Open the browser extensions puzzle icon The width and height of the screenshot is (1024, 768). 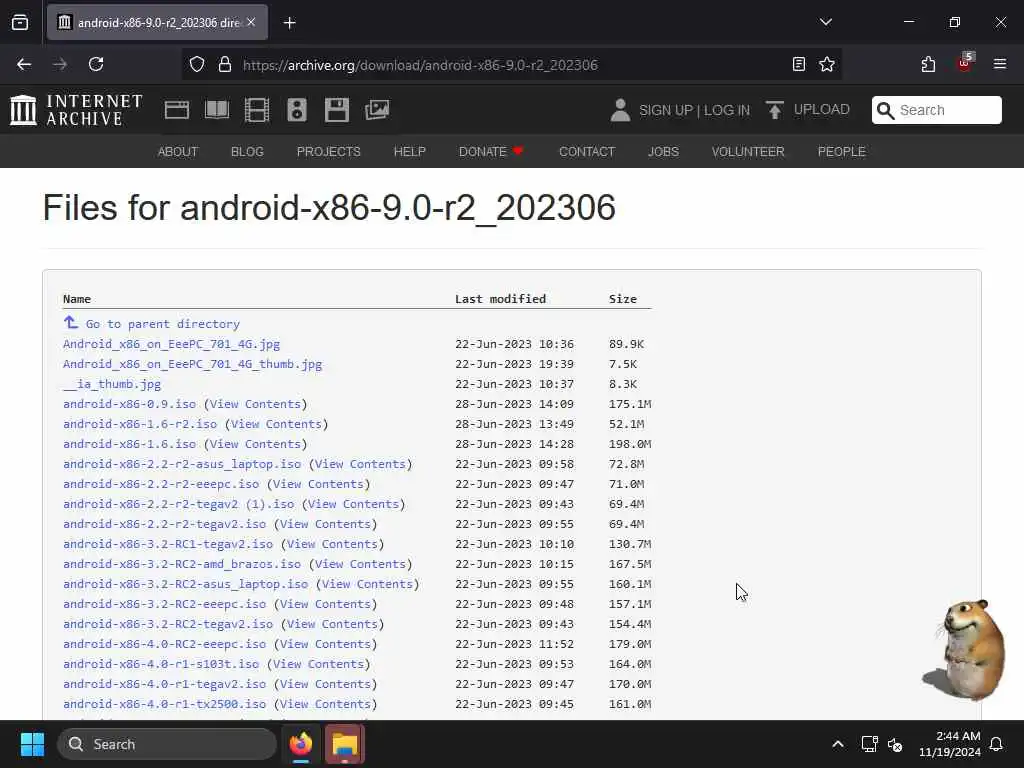click(928, 64)
